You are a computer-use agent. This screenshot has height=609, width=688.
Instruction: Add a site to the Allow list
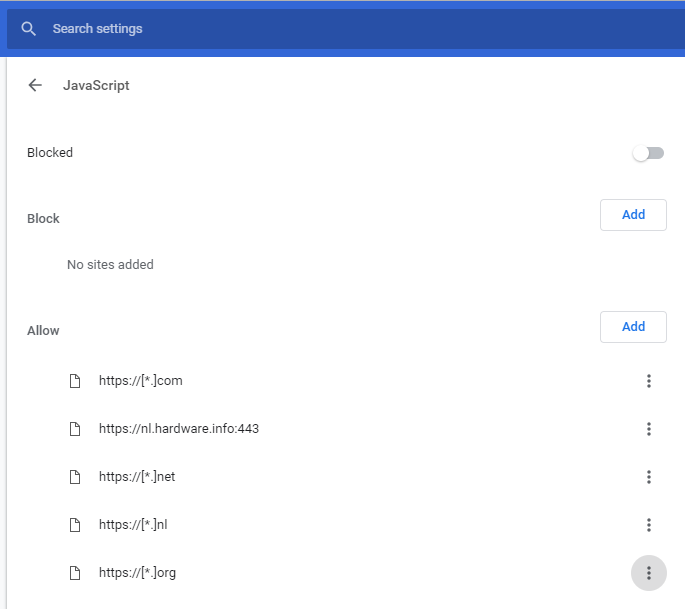click(633, 327)
